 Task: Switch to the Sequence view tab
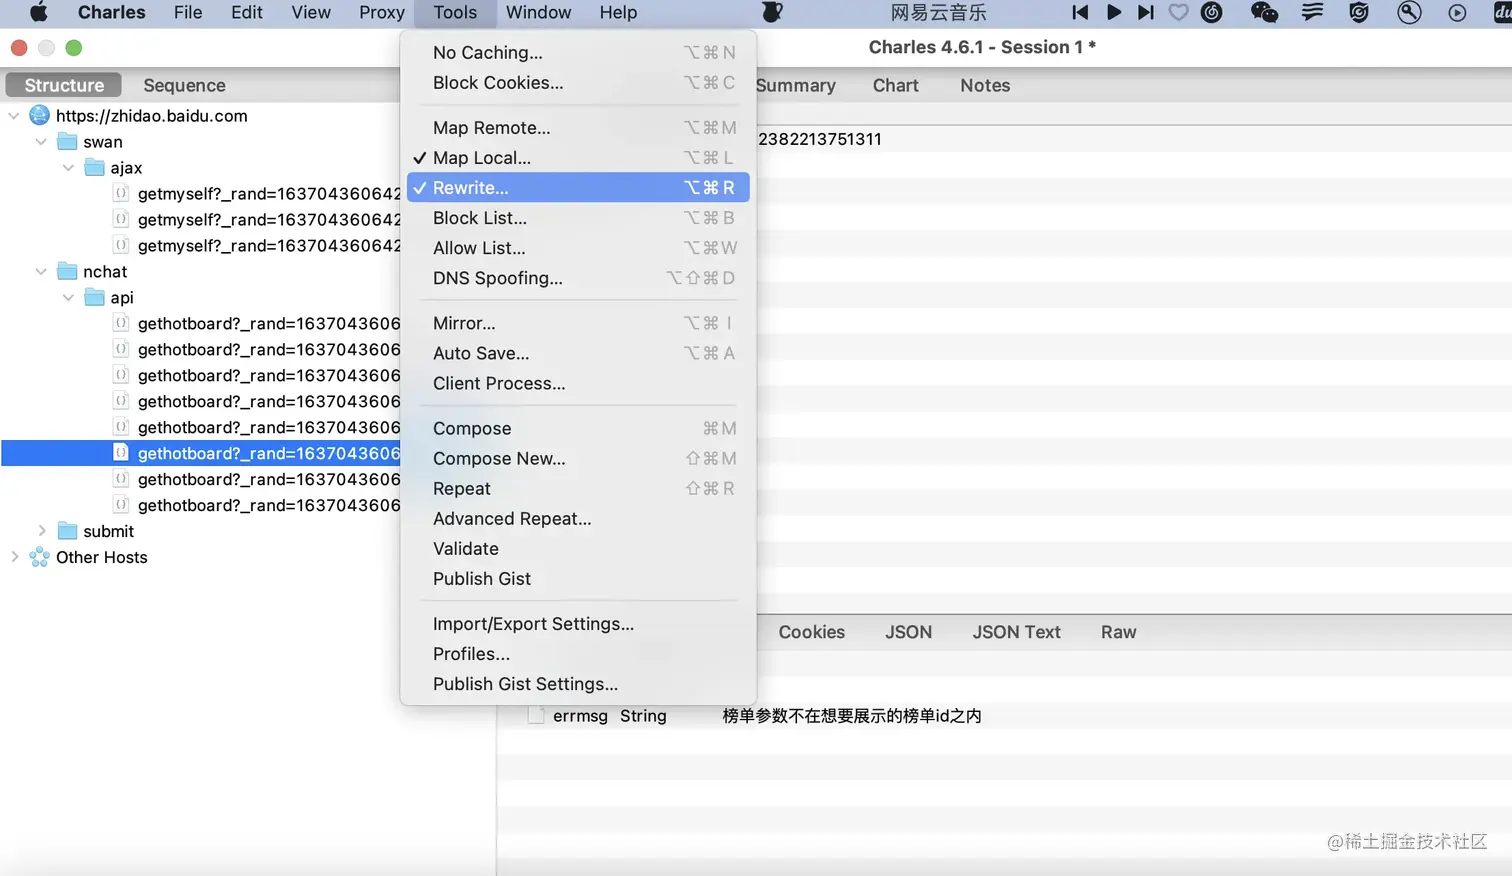(x=184, y=85)
